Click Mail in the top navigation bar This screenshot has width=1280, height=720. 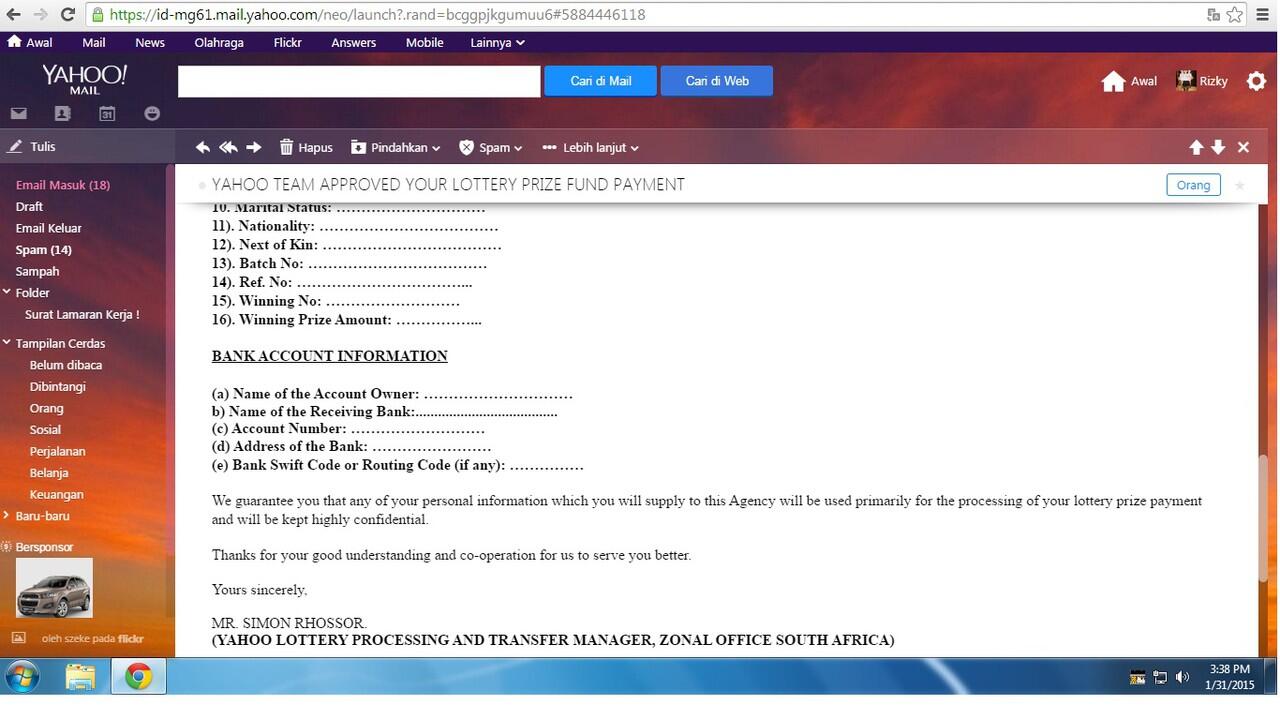(94, 42)
